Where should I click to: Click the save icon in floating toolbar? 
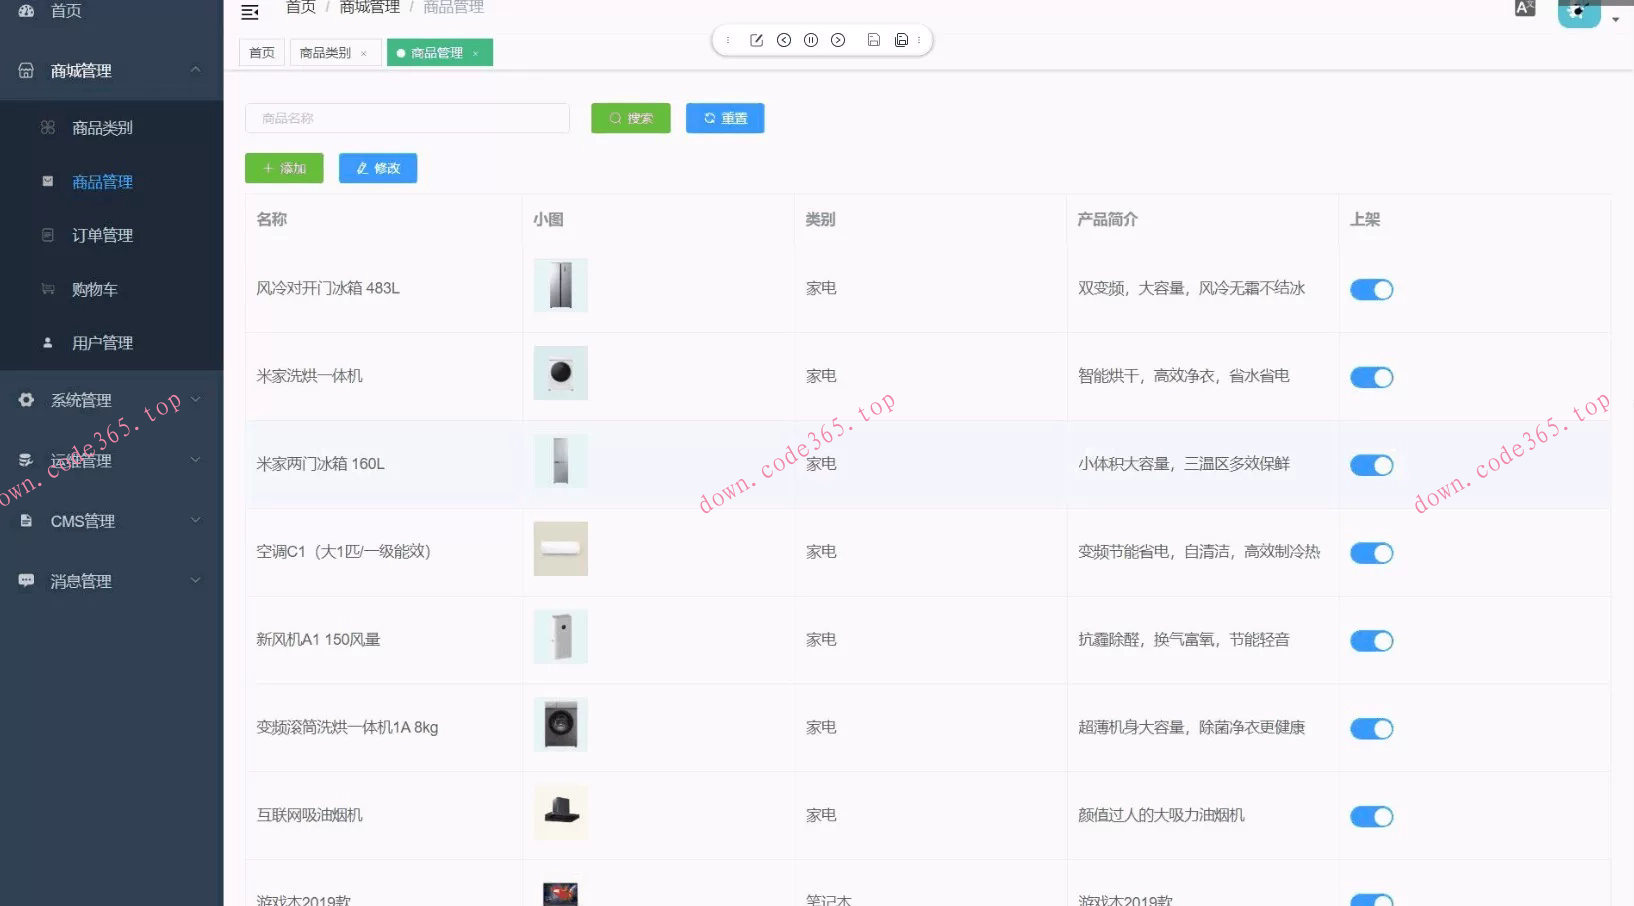[x=873, y=40]
